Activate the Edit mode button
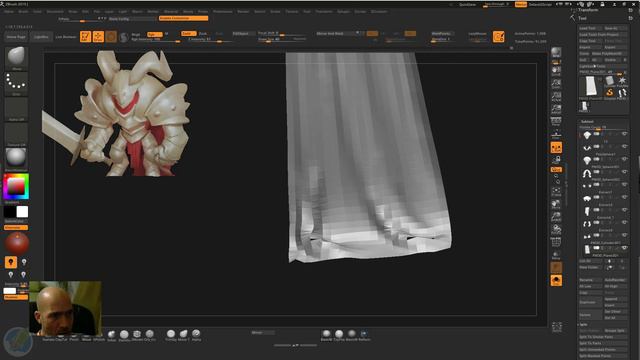Viewport: 640px width, 360px height. click(x=85, y=37)
